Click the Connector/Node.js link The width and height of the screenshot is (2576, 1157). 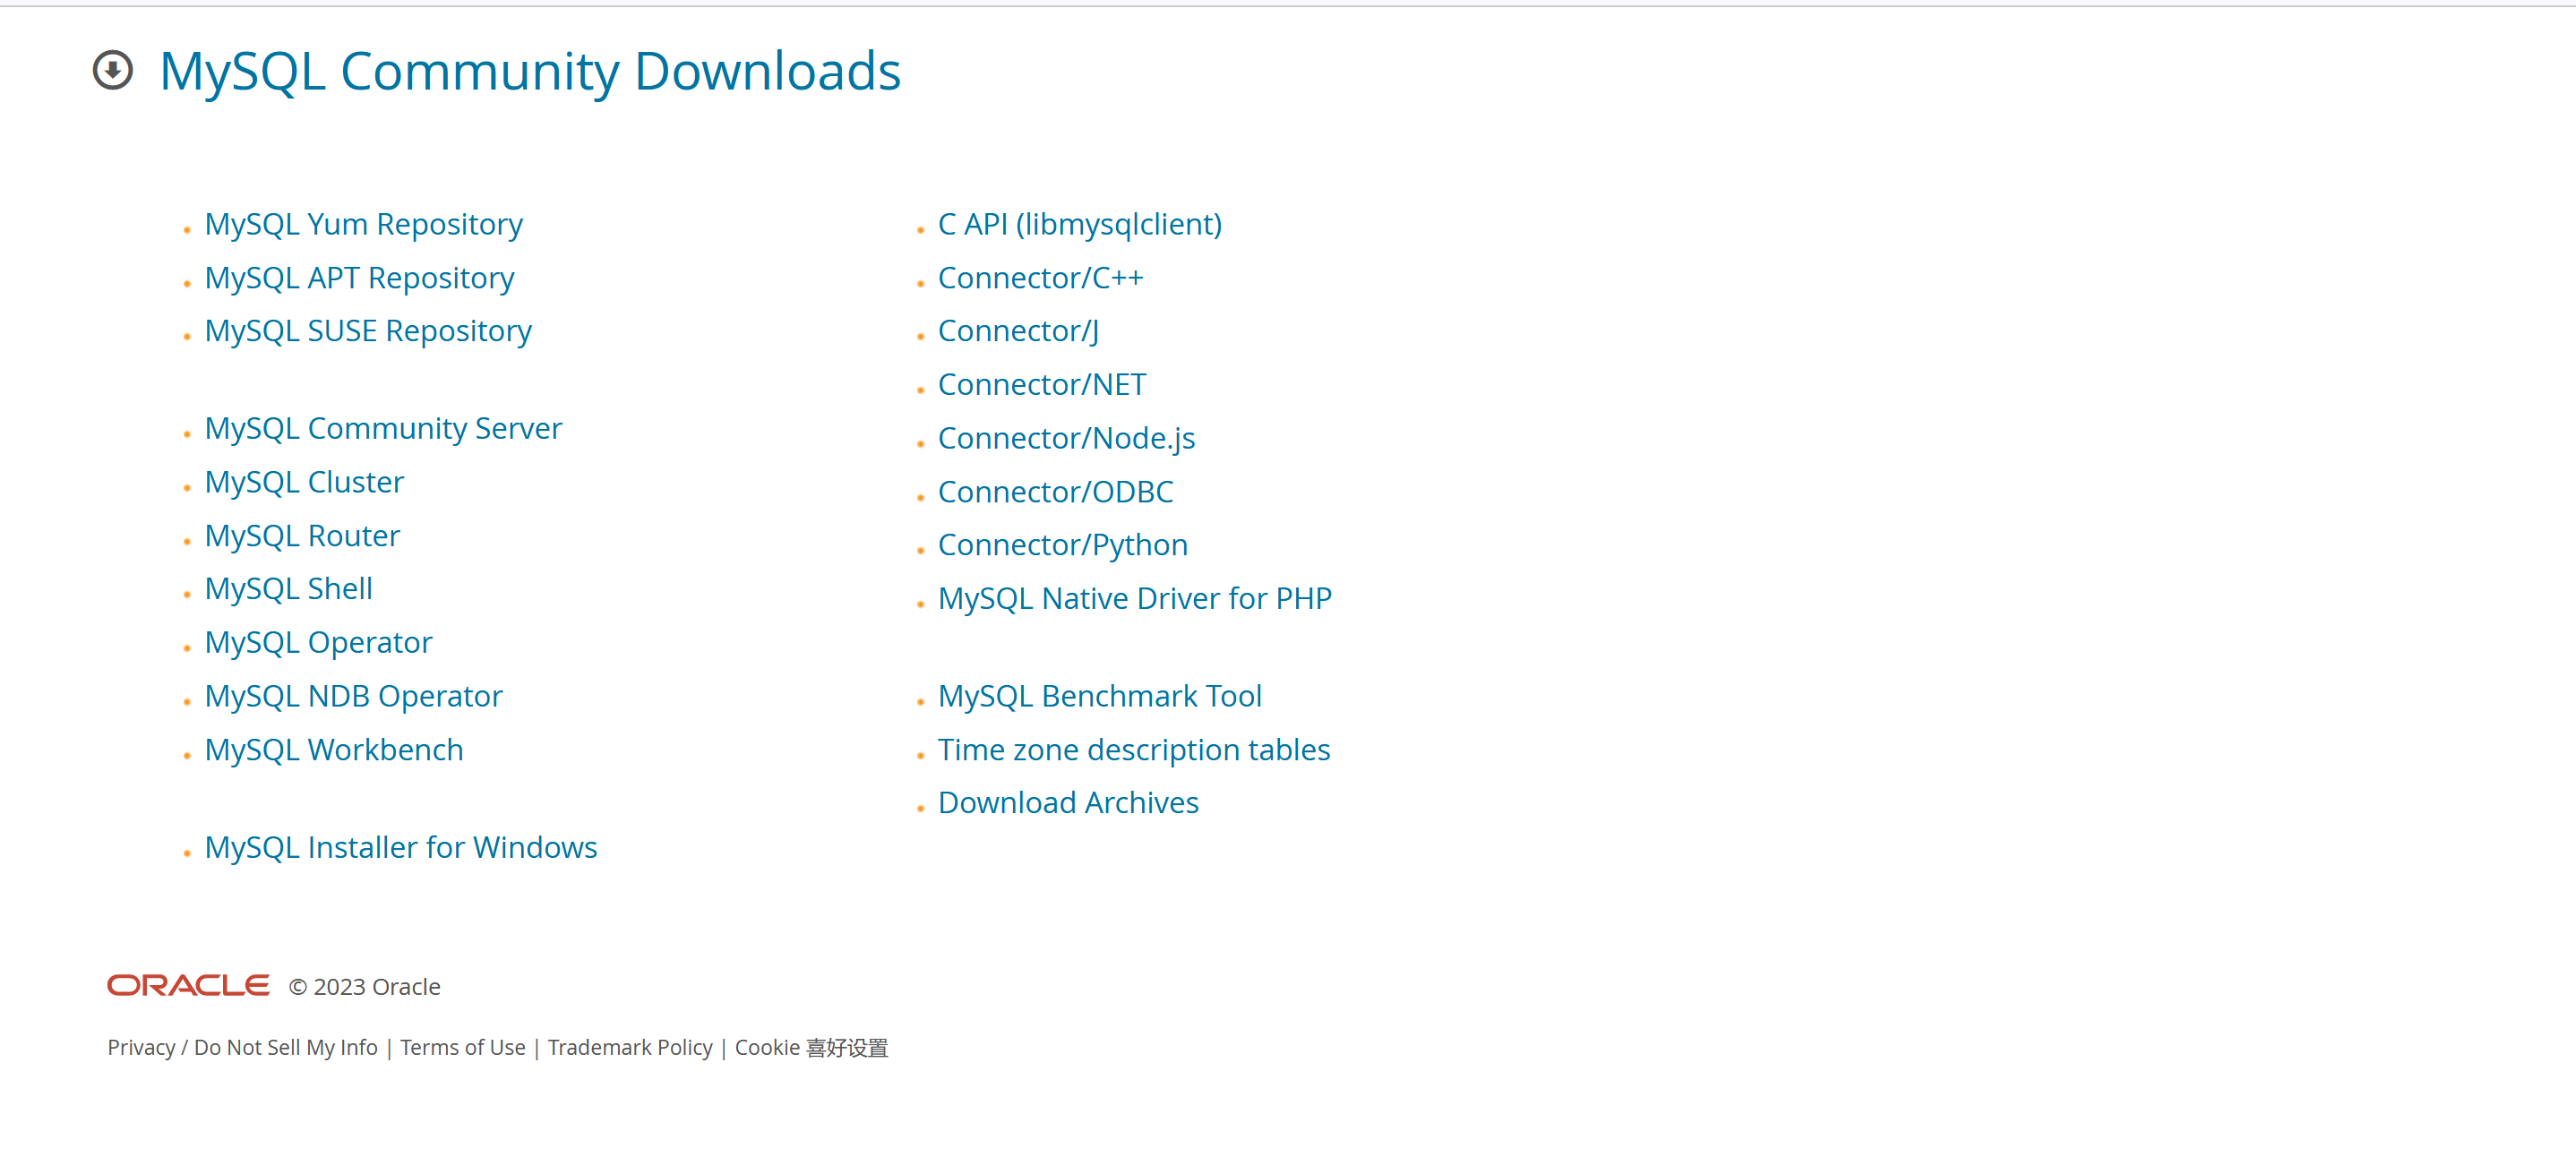(1067, 438)
